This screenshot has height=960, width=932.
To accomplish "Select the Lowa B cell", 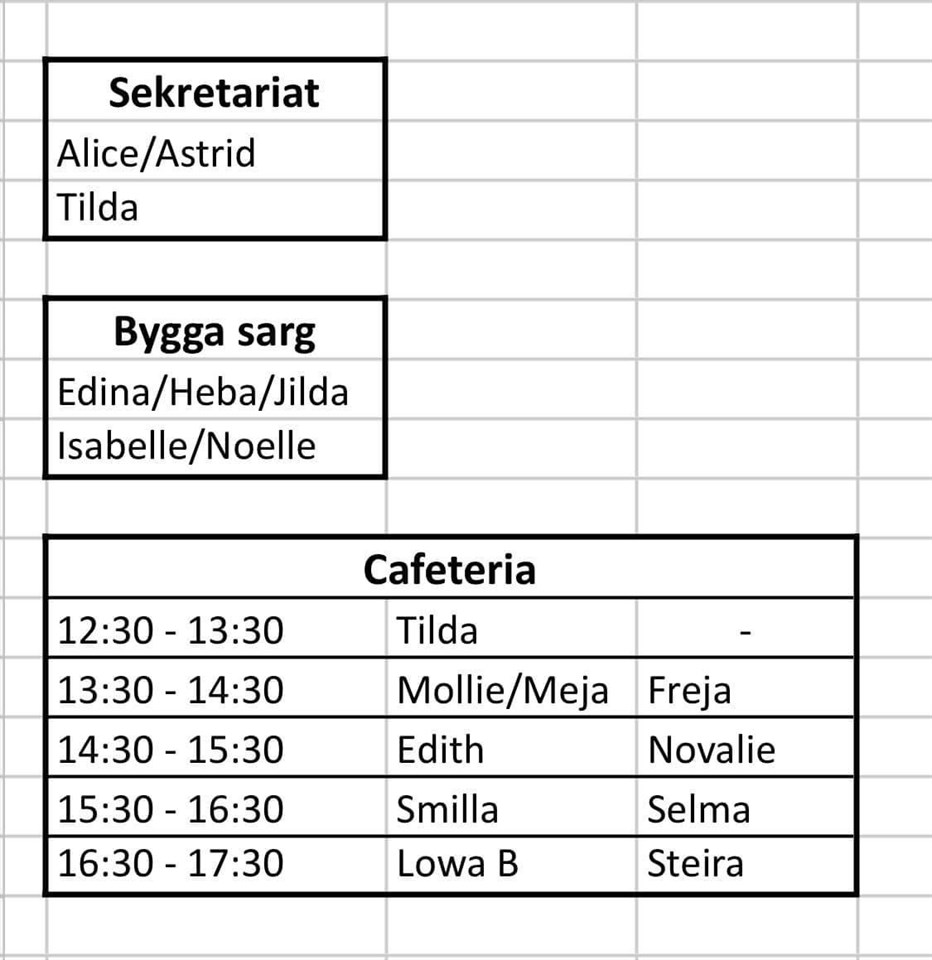I will [x=458, y=863].
